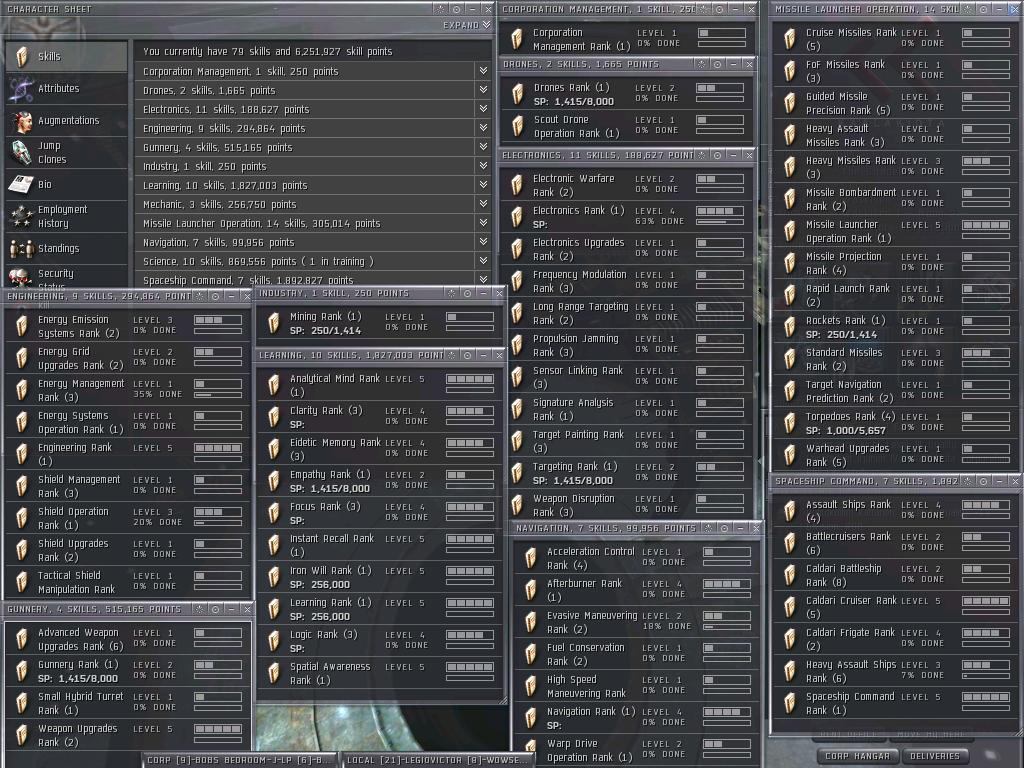
Task: Select the Warp Drive Operation skill row
Action: tap(637, 750)
